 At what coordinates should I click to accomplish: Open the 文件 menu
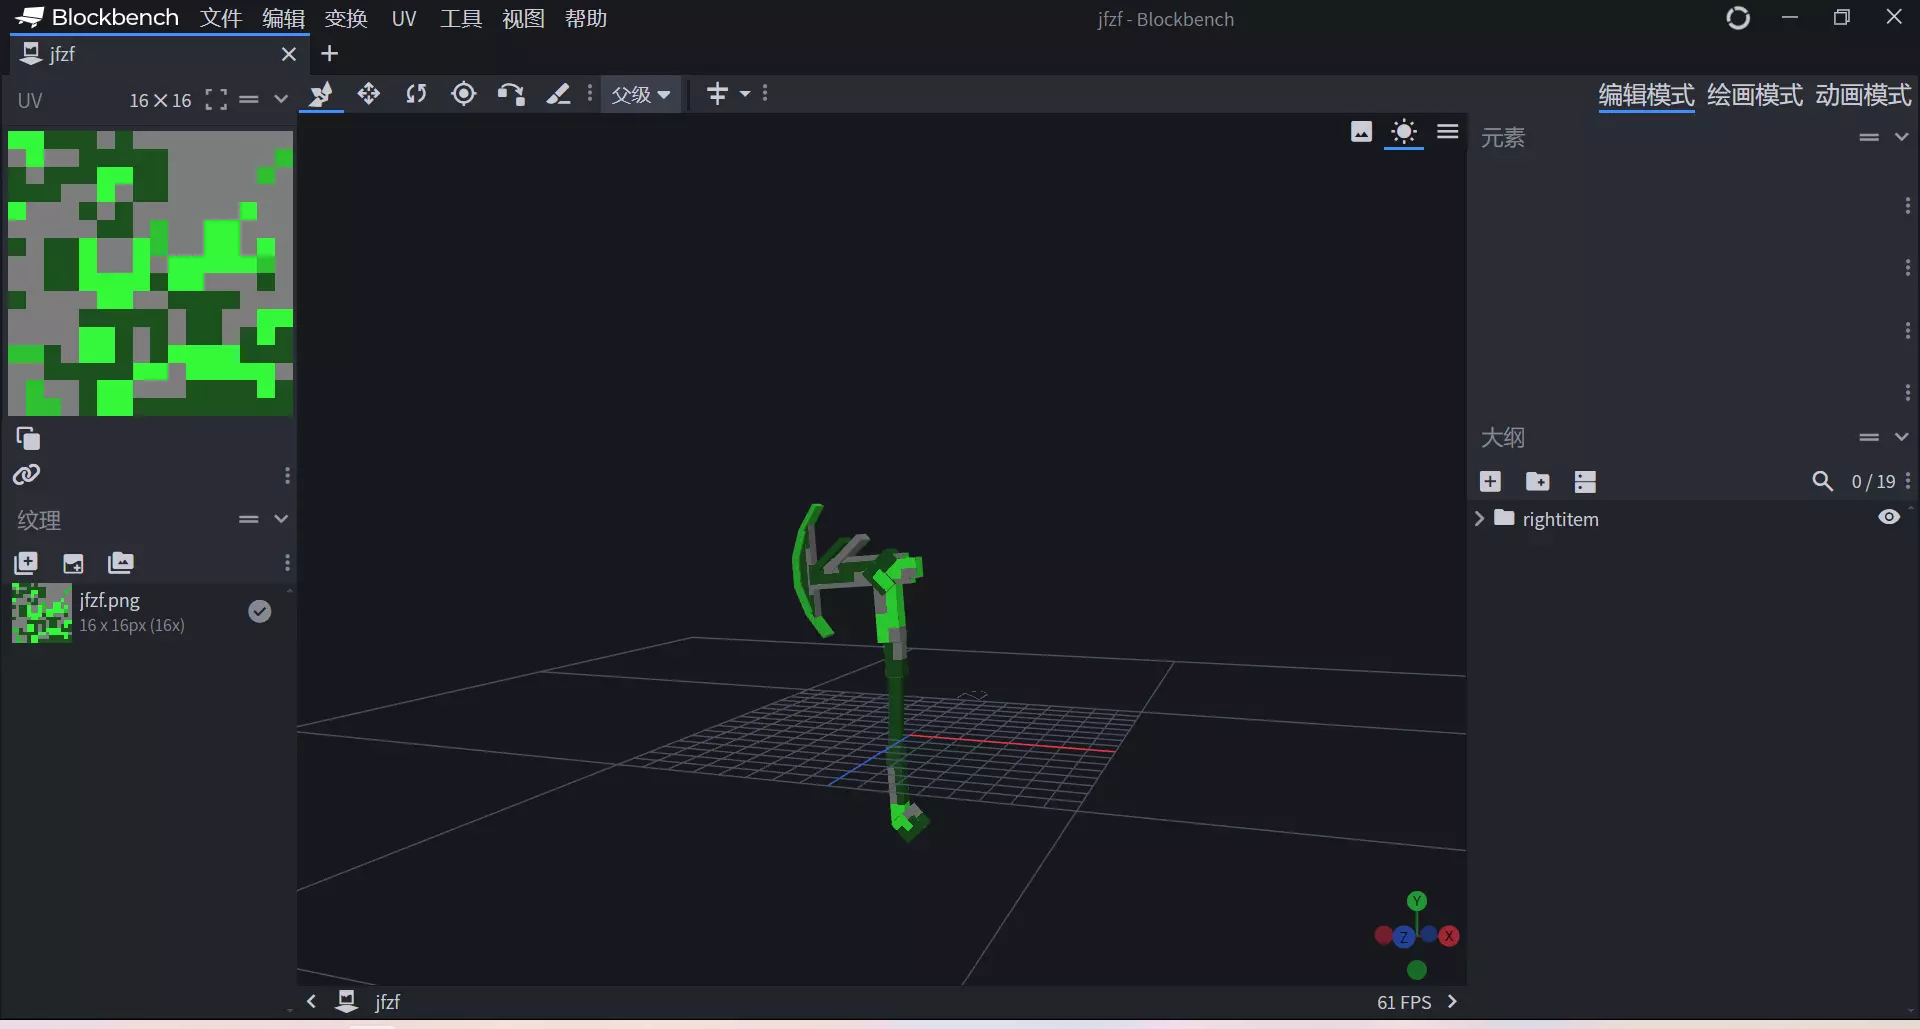(221, 18)
